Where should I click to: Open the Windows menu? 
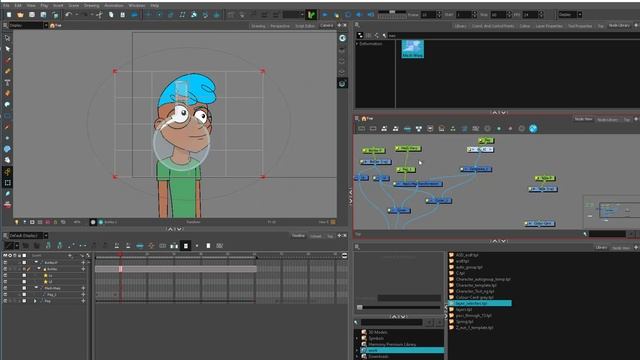(x=137, y=5)
